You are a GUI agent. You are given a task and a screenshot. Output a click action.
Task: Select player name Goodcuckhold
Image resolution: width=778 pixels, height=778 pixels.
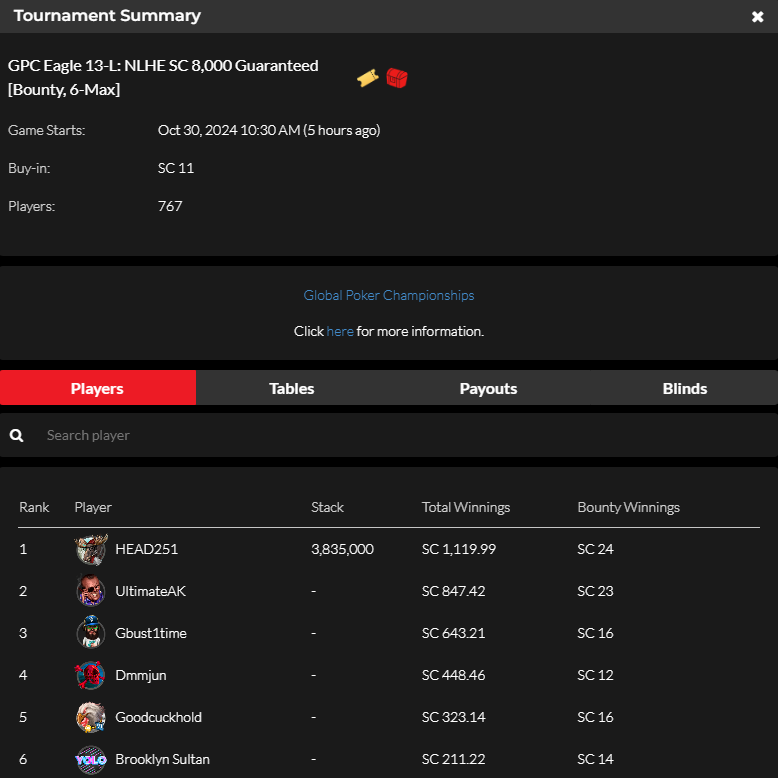click(x=158, y=717)
